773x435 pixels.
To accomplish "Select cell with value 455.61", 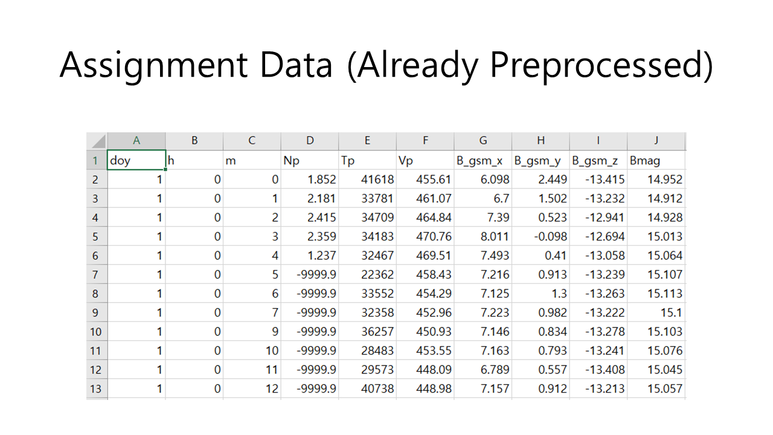I will pos(425,180).
